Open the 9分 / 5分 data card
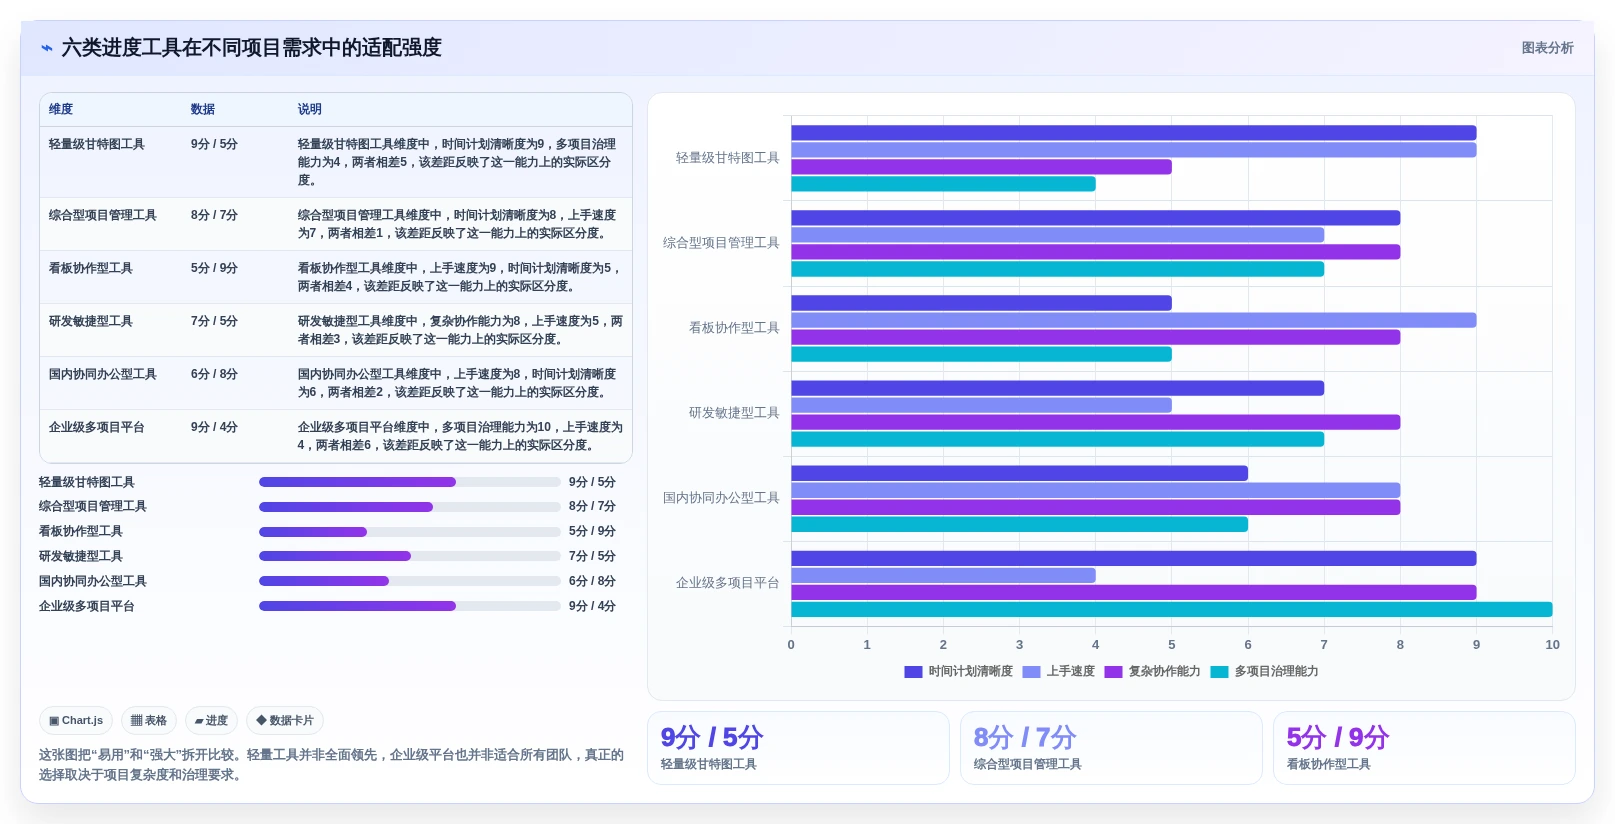 pyautogui.click(x=798, y=748)
